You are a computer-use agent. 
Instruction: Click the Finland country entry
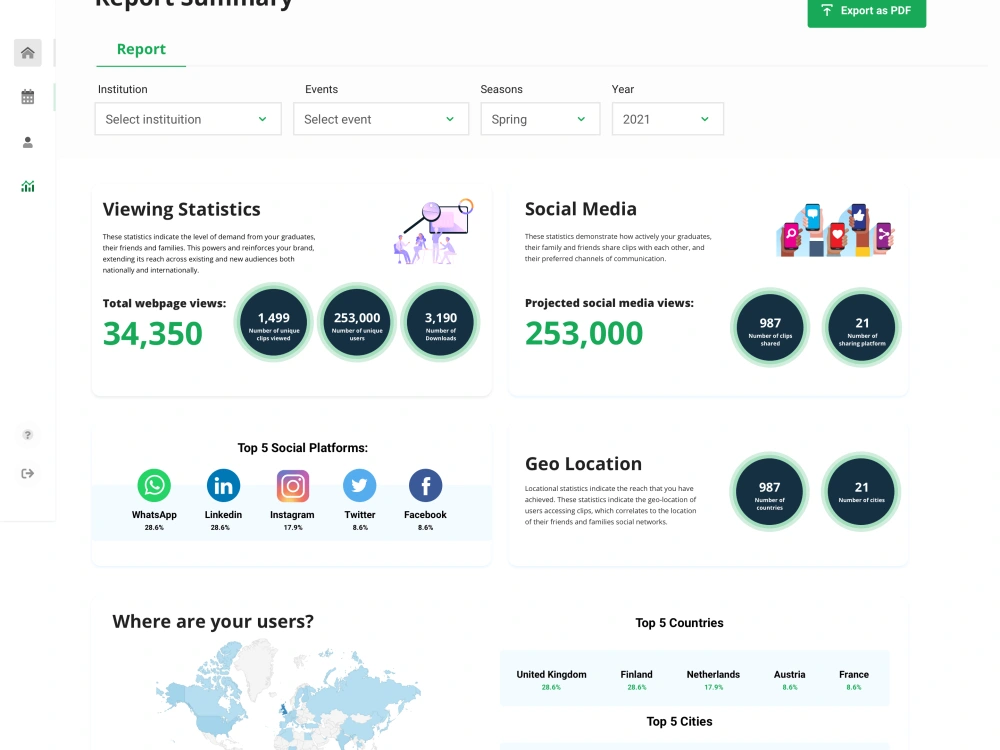tap(636, 679)
